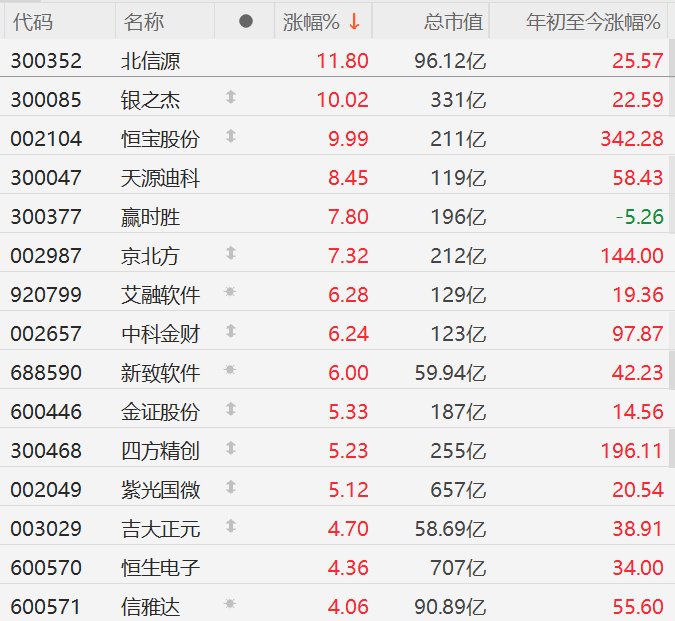Select stock code 600570
Screen dimensions: 675x621
tap(46, 568)
